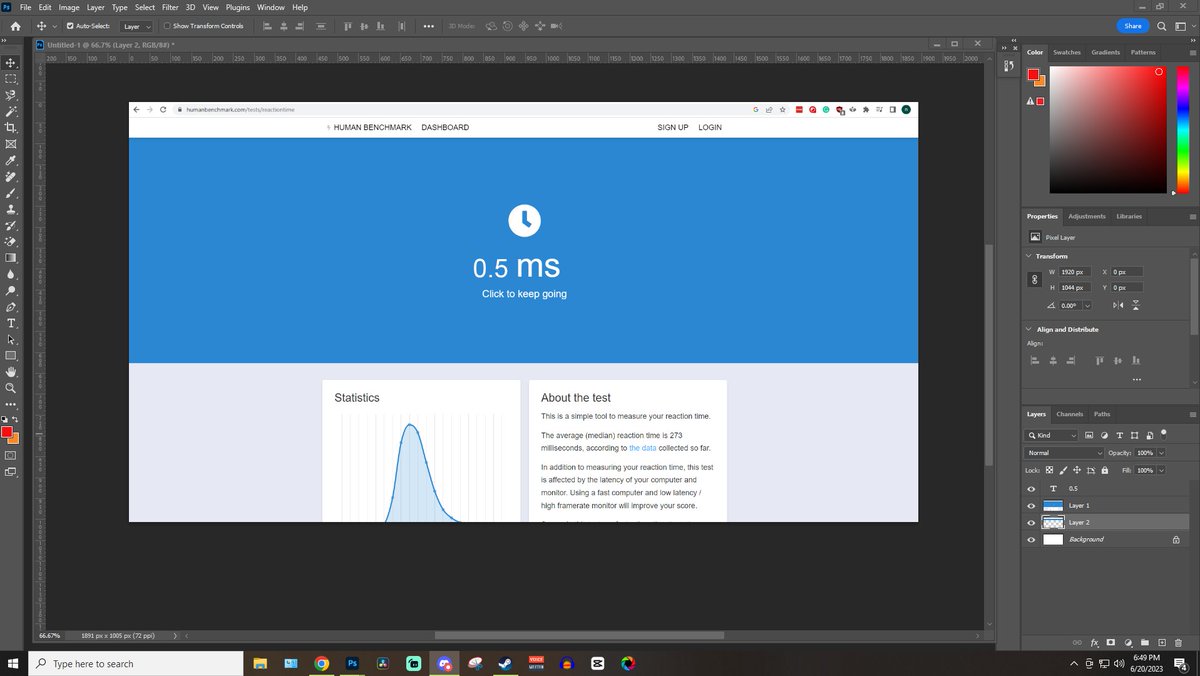1200x676 pixels.
Task: Select the Move tool in toolbar
Action: 11,62
